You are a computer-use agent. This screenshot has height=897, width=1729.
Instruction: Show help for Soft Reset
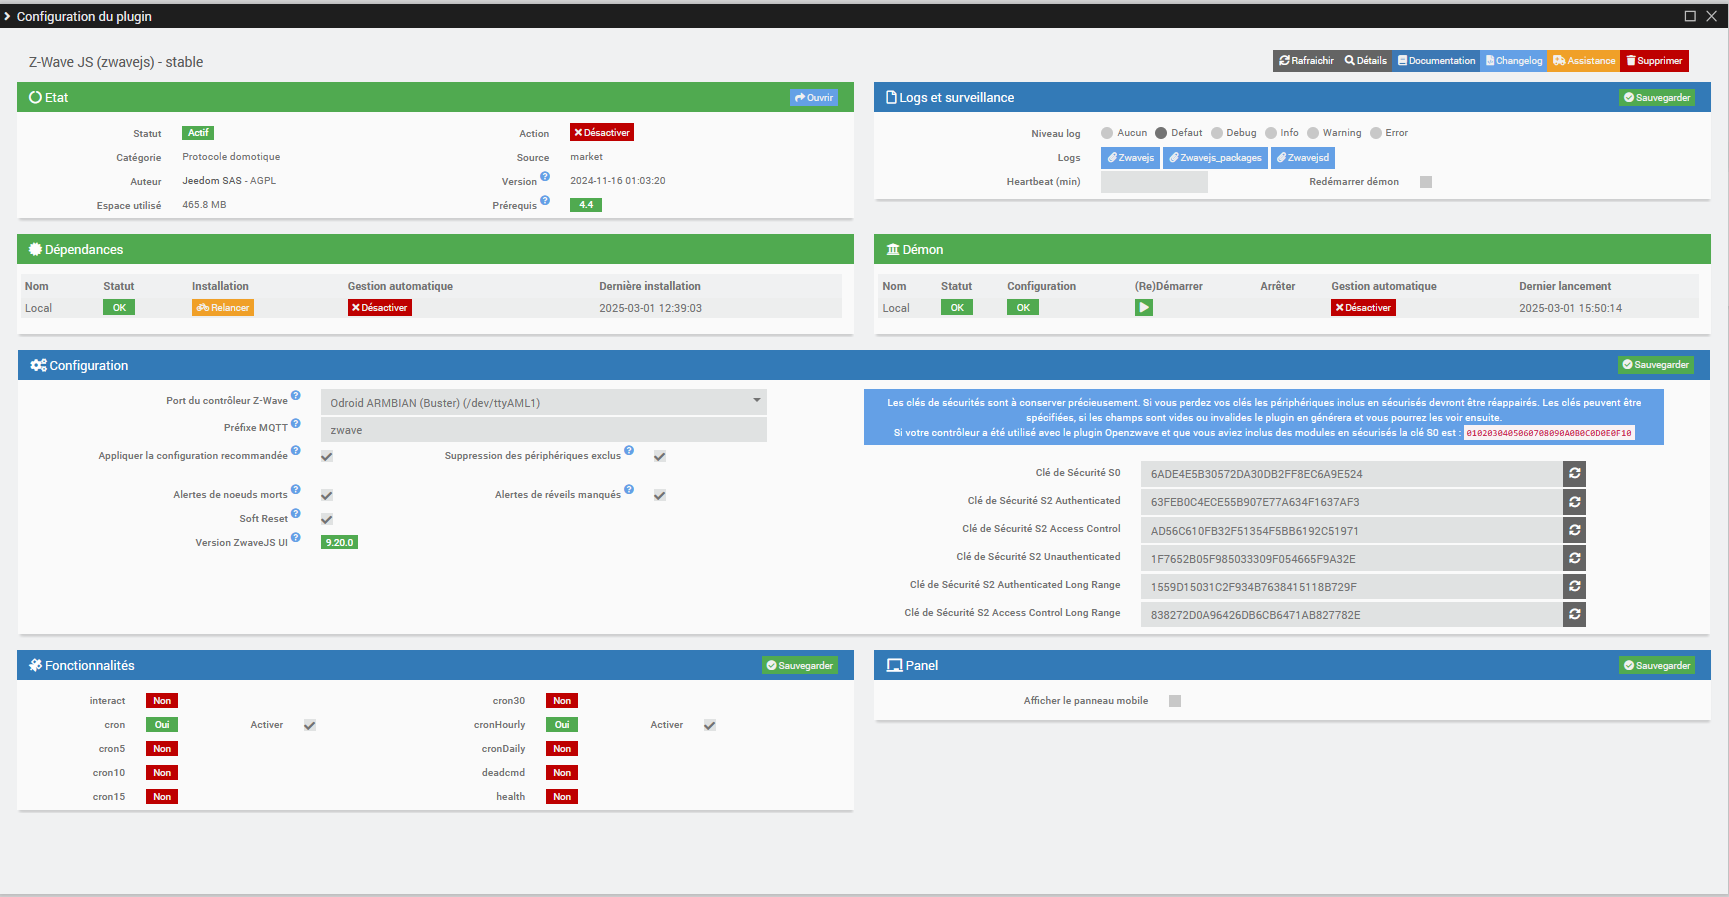click(296, 514)
